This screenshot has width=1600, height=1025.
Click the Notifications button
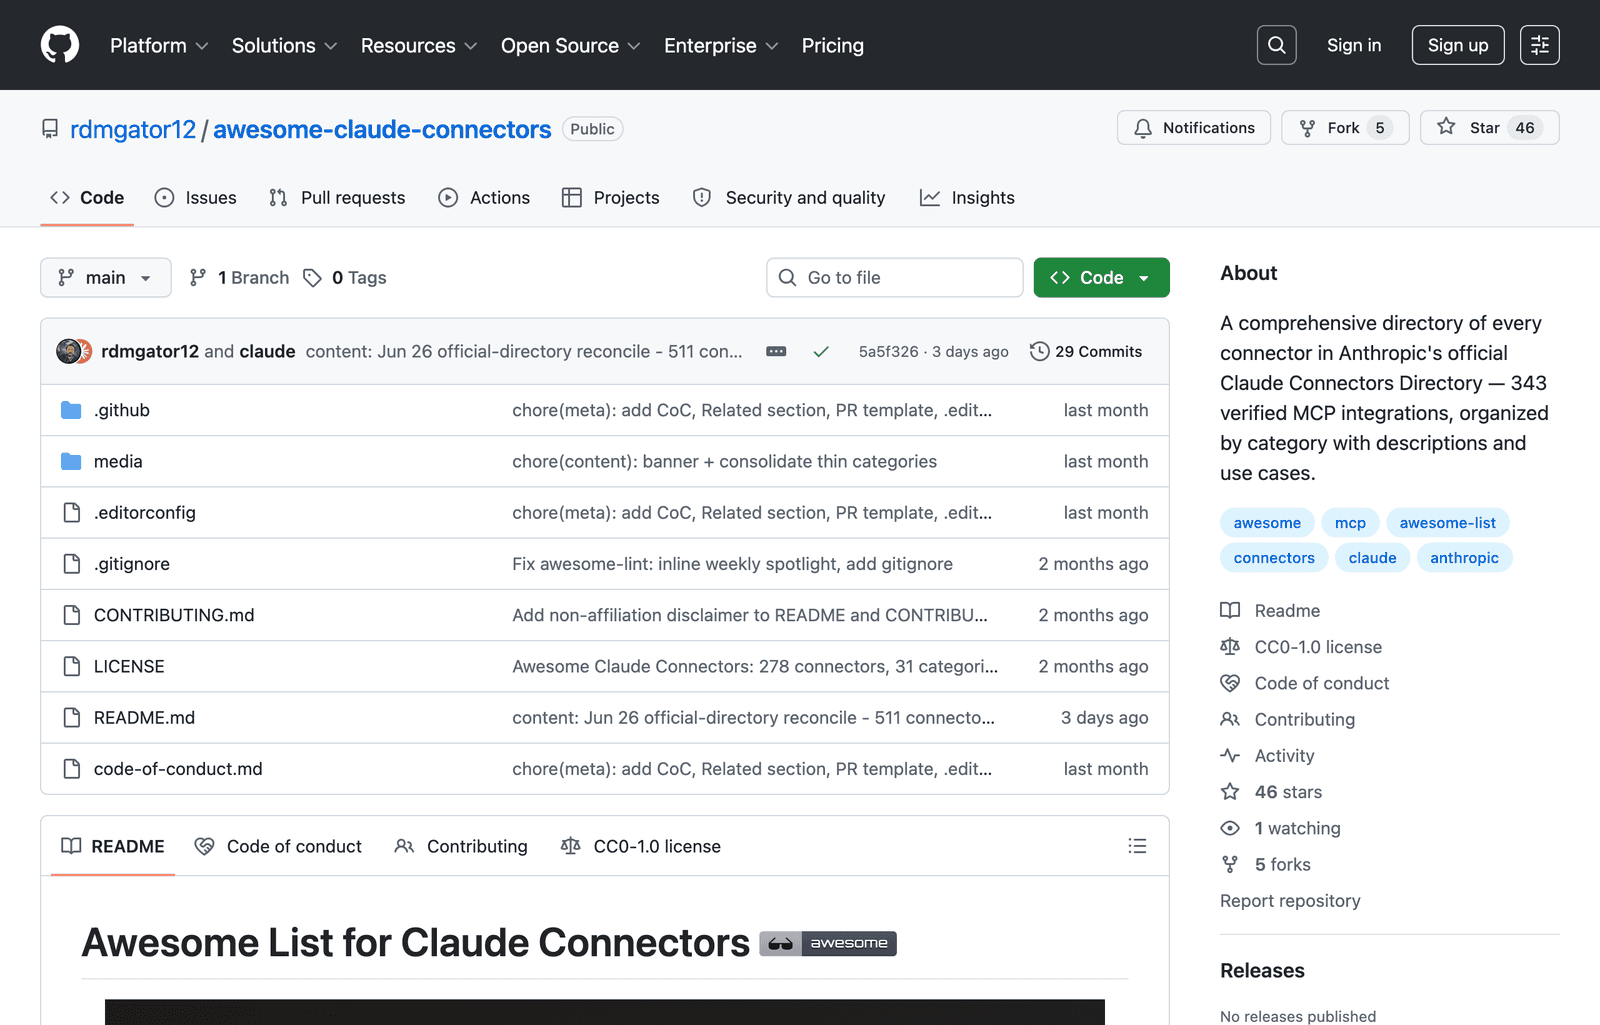(1194, 128)
